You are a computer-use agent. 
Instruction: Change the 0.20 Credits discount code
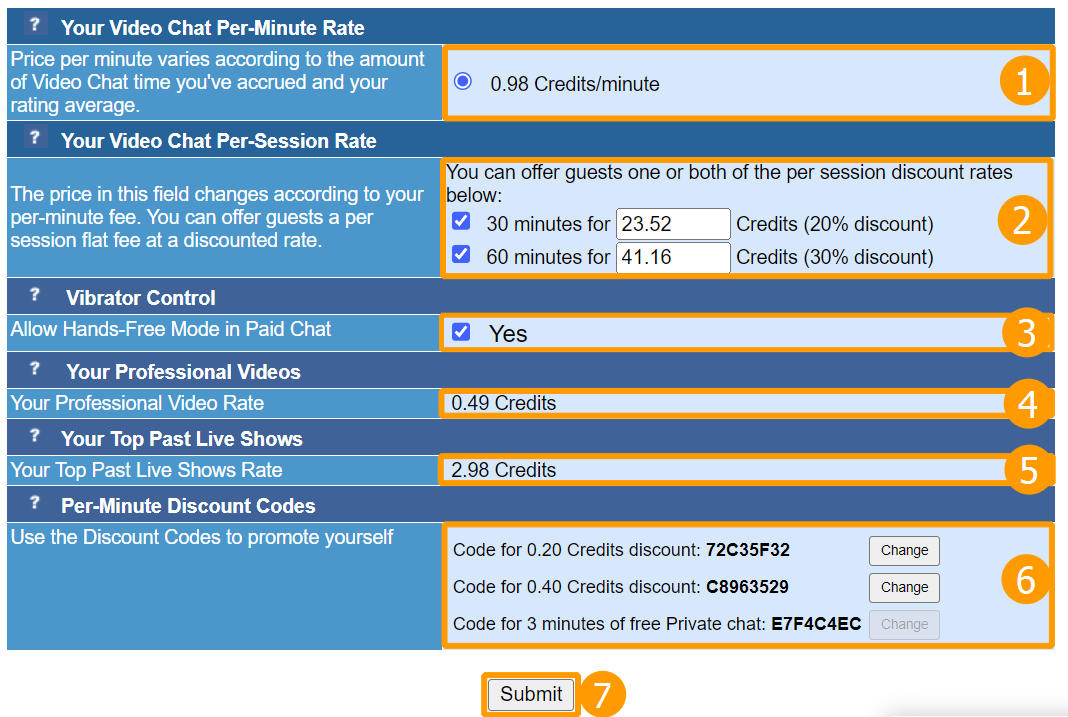(904, 550)
